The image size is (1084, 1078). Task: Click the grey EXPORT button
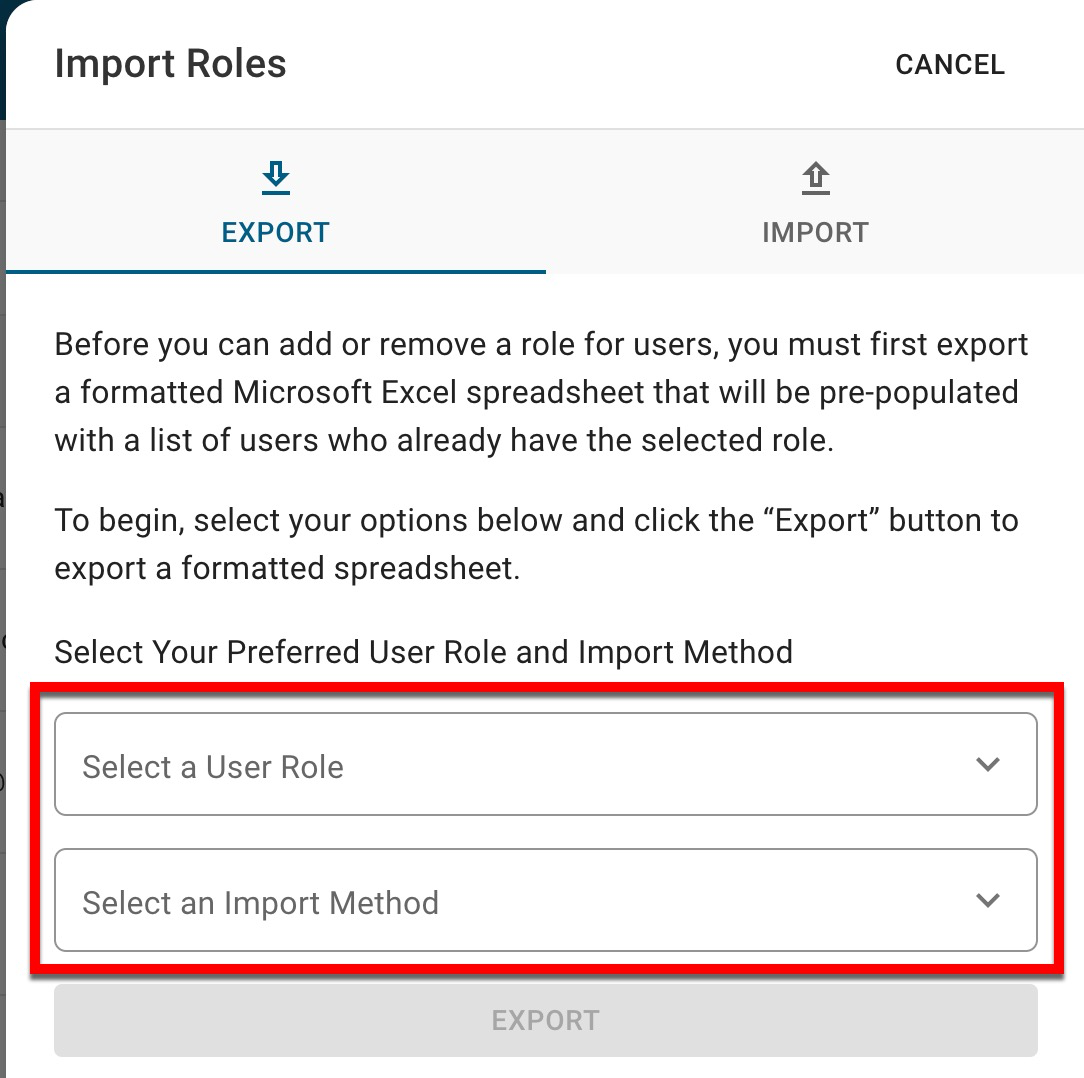(545, 1020)
